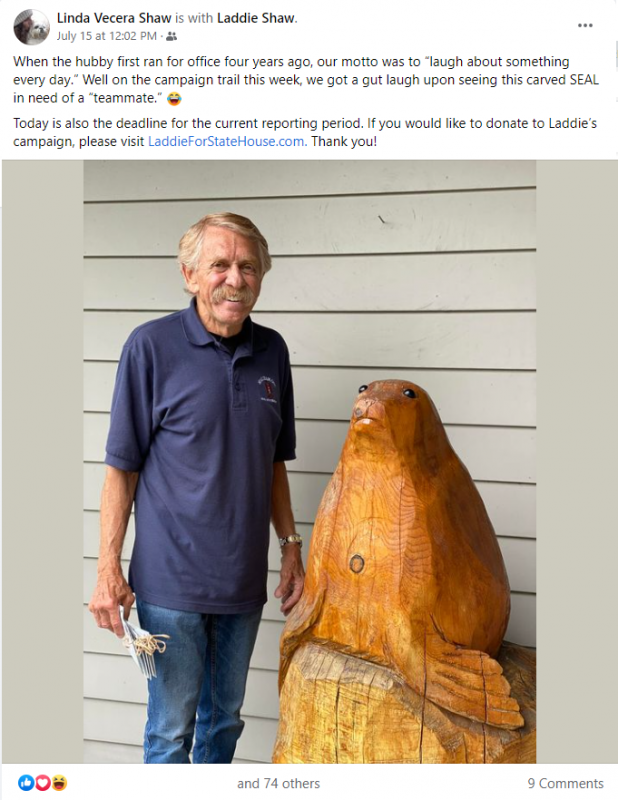Open the photo of man with seal carving
This screenshot has width=618, height=800.
click(310, 462)
